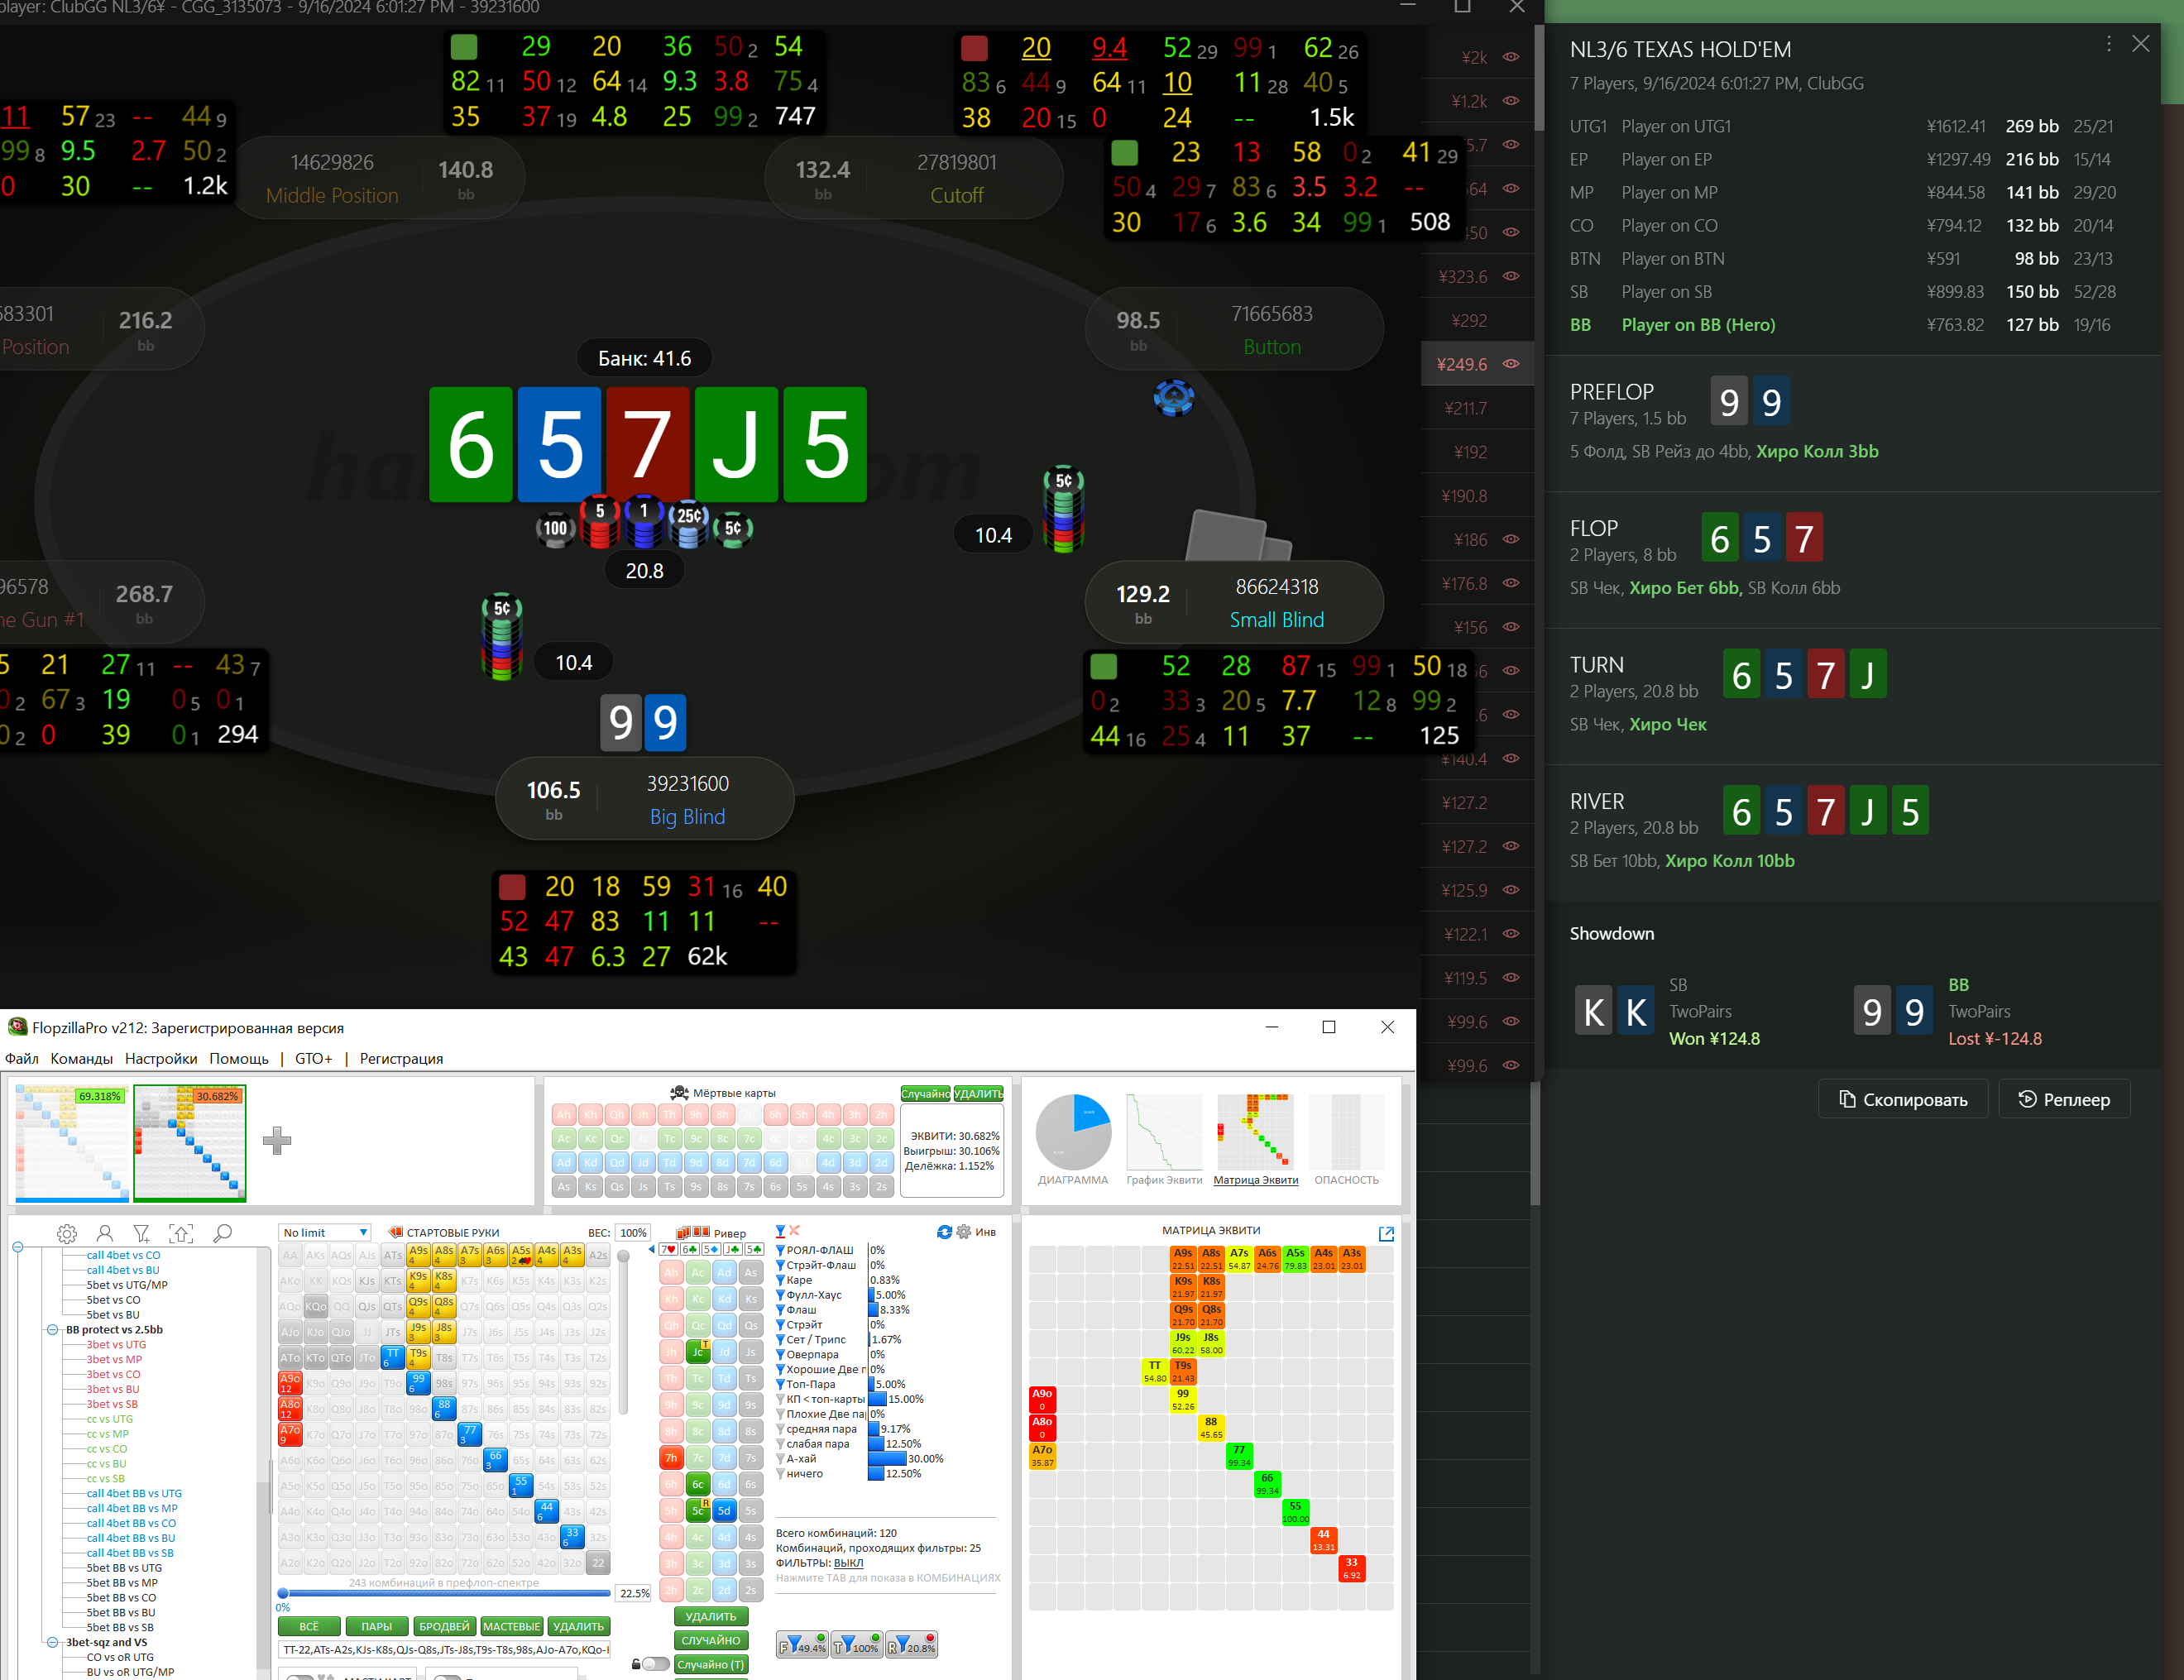Open the three-dot menu in hand history
Image resolution: width=2184 pixels, height=1680 pixels.
pos(2109,44)
